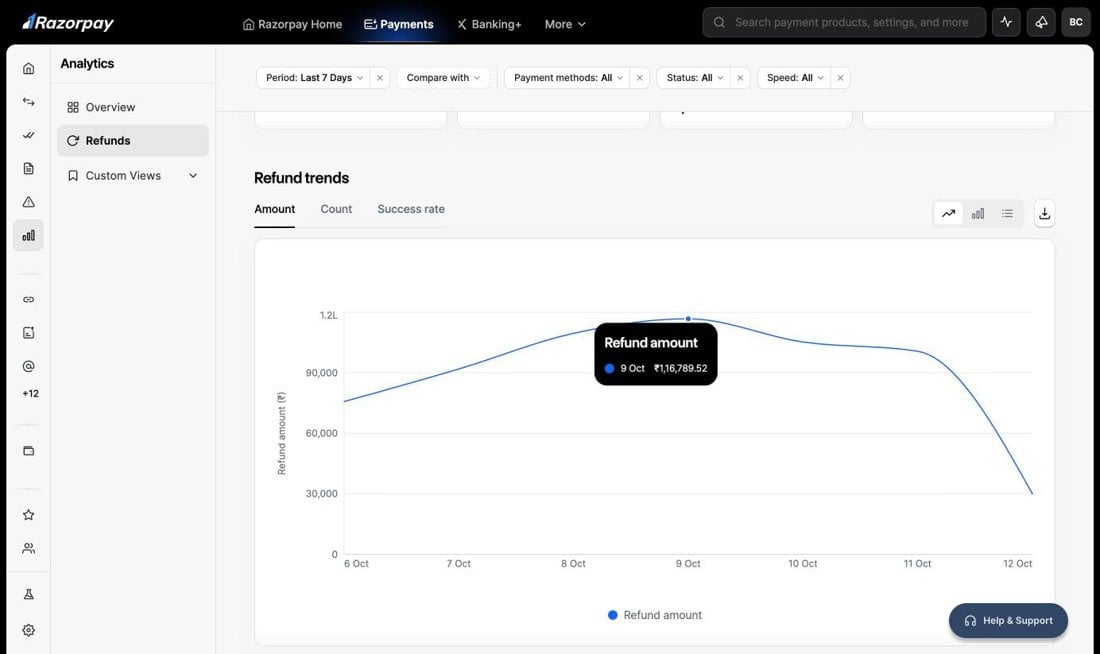This screenshot has width=1100, height=654.
Task: Open the Period: Last 7 Days dropdown
Action: 314,78
